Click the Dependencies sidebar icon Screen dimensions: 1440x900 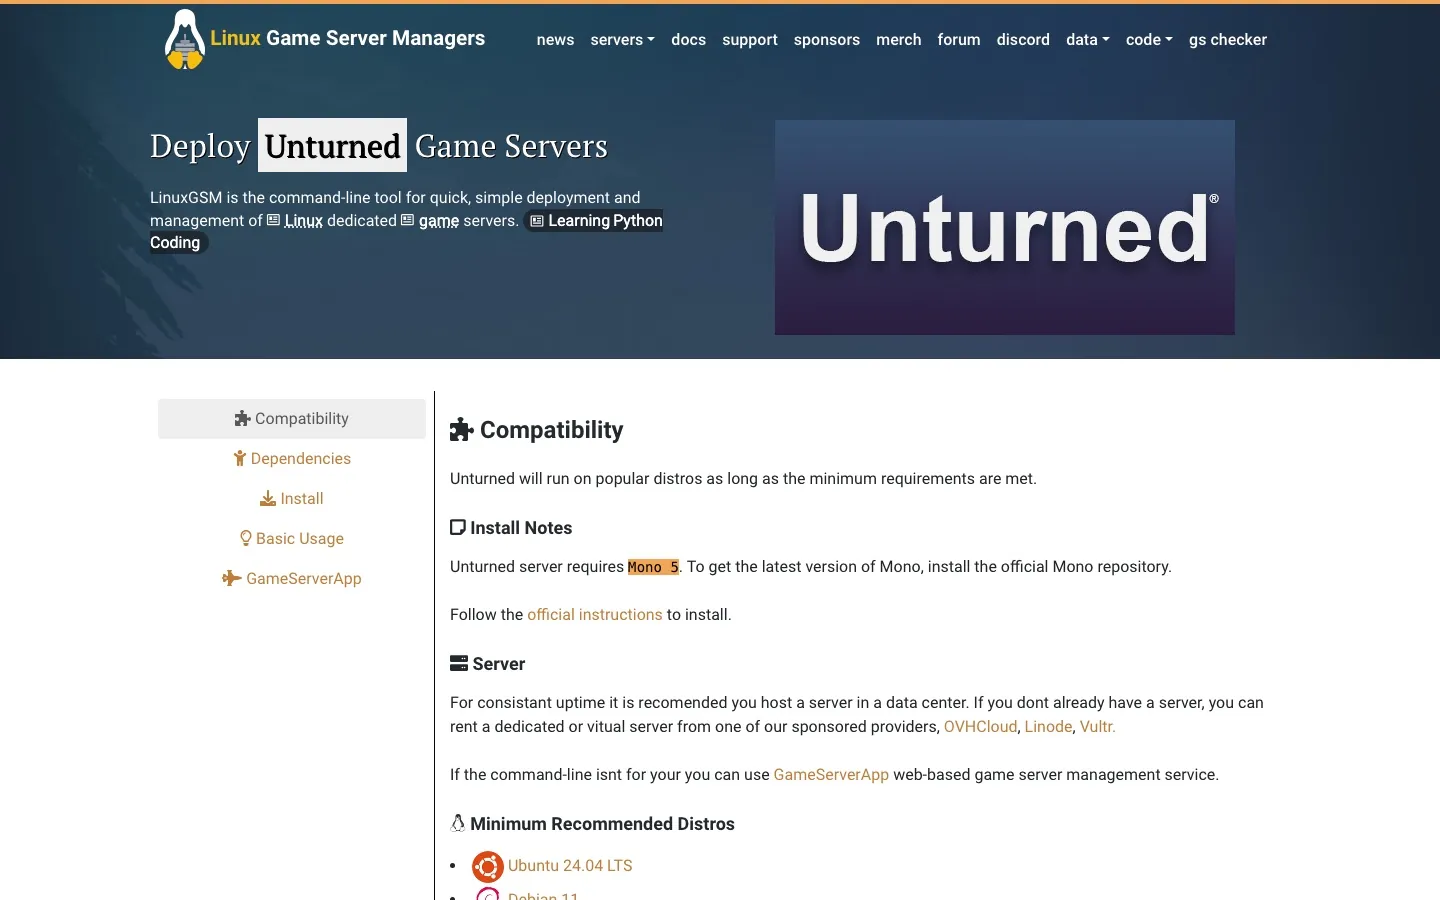click(240, 459)
